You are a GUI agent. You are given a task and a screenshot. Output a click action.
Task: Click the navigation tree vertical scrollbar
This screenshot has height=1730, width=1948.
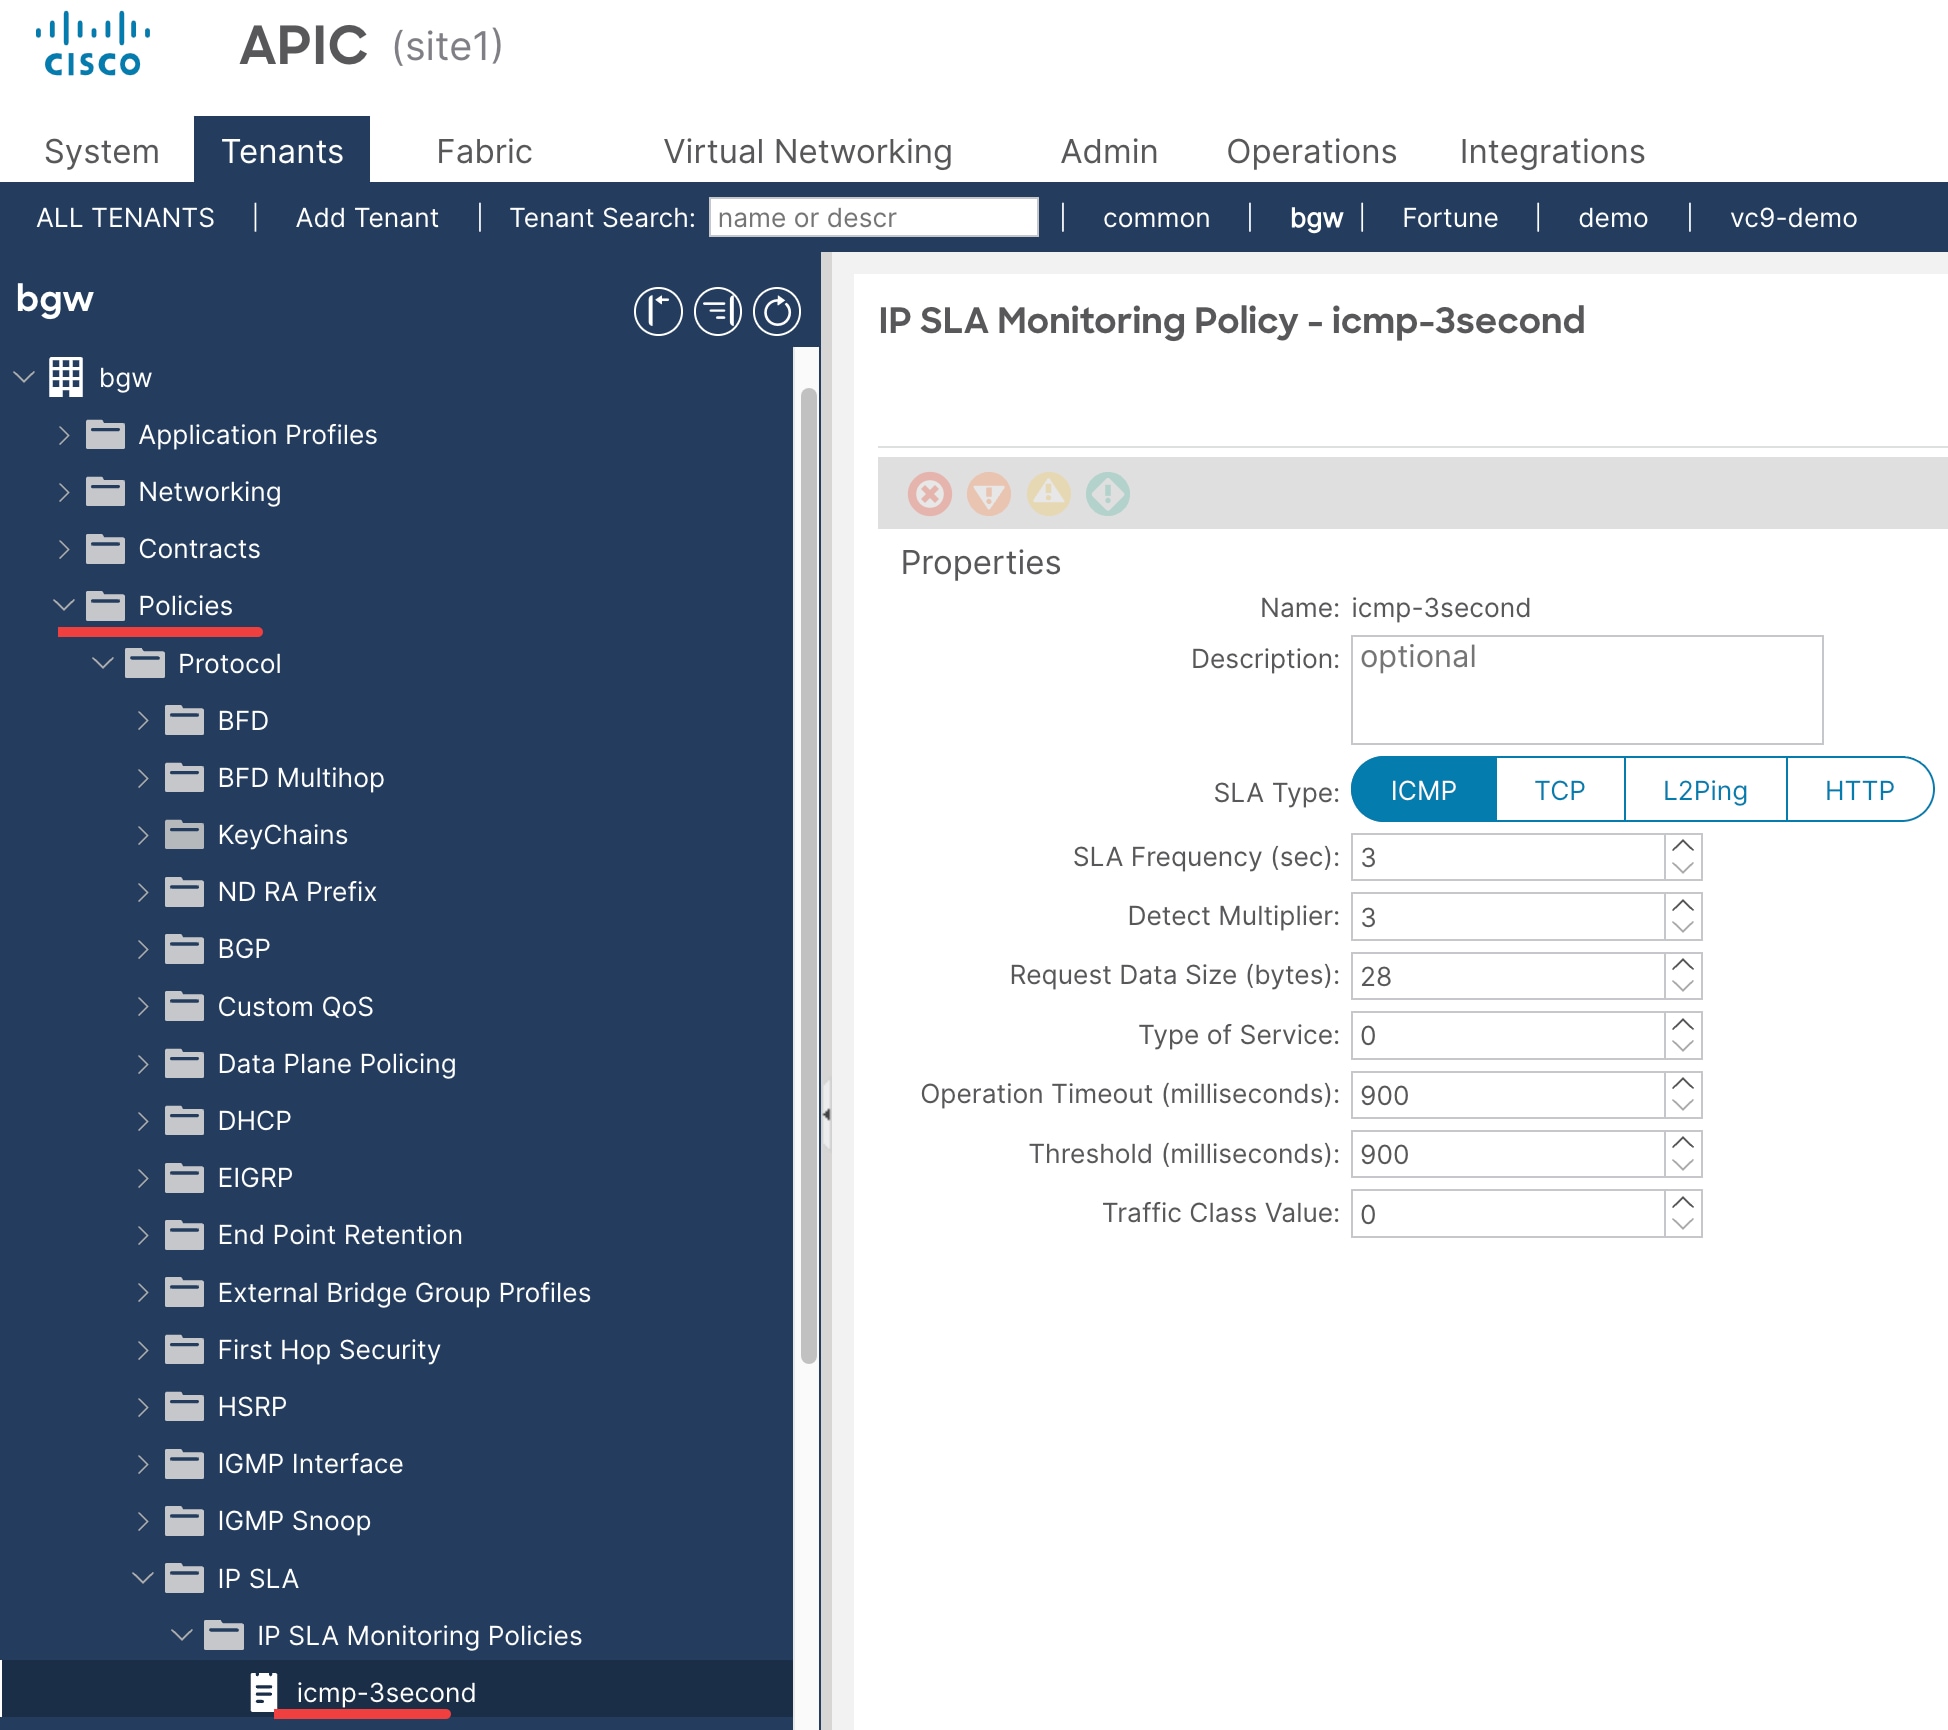click(x=809, y=875)
